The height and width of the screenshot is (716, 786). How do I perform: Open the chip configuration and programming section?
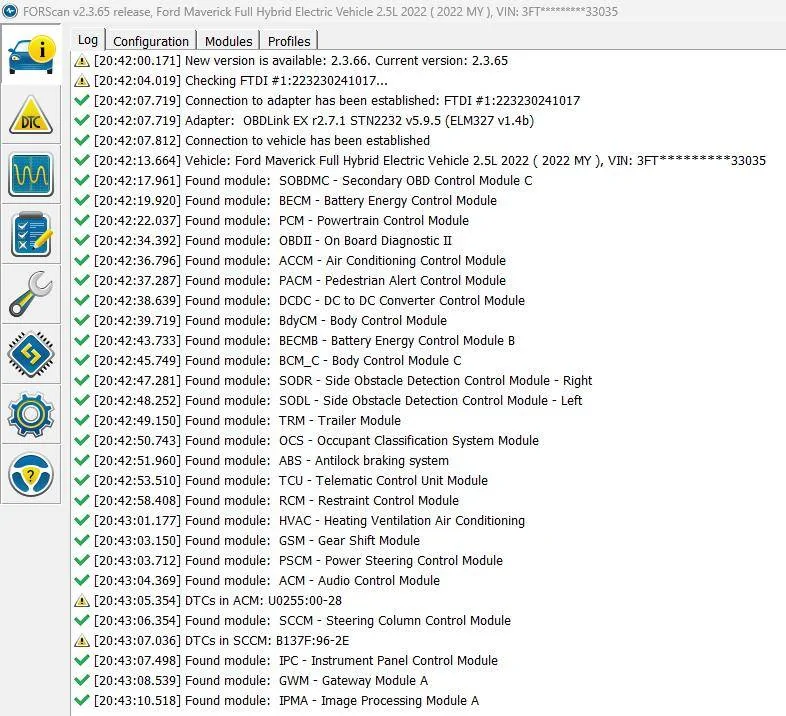pyautogui.click(x=31, y=354)
